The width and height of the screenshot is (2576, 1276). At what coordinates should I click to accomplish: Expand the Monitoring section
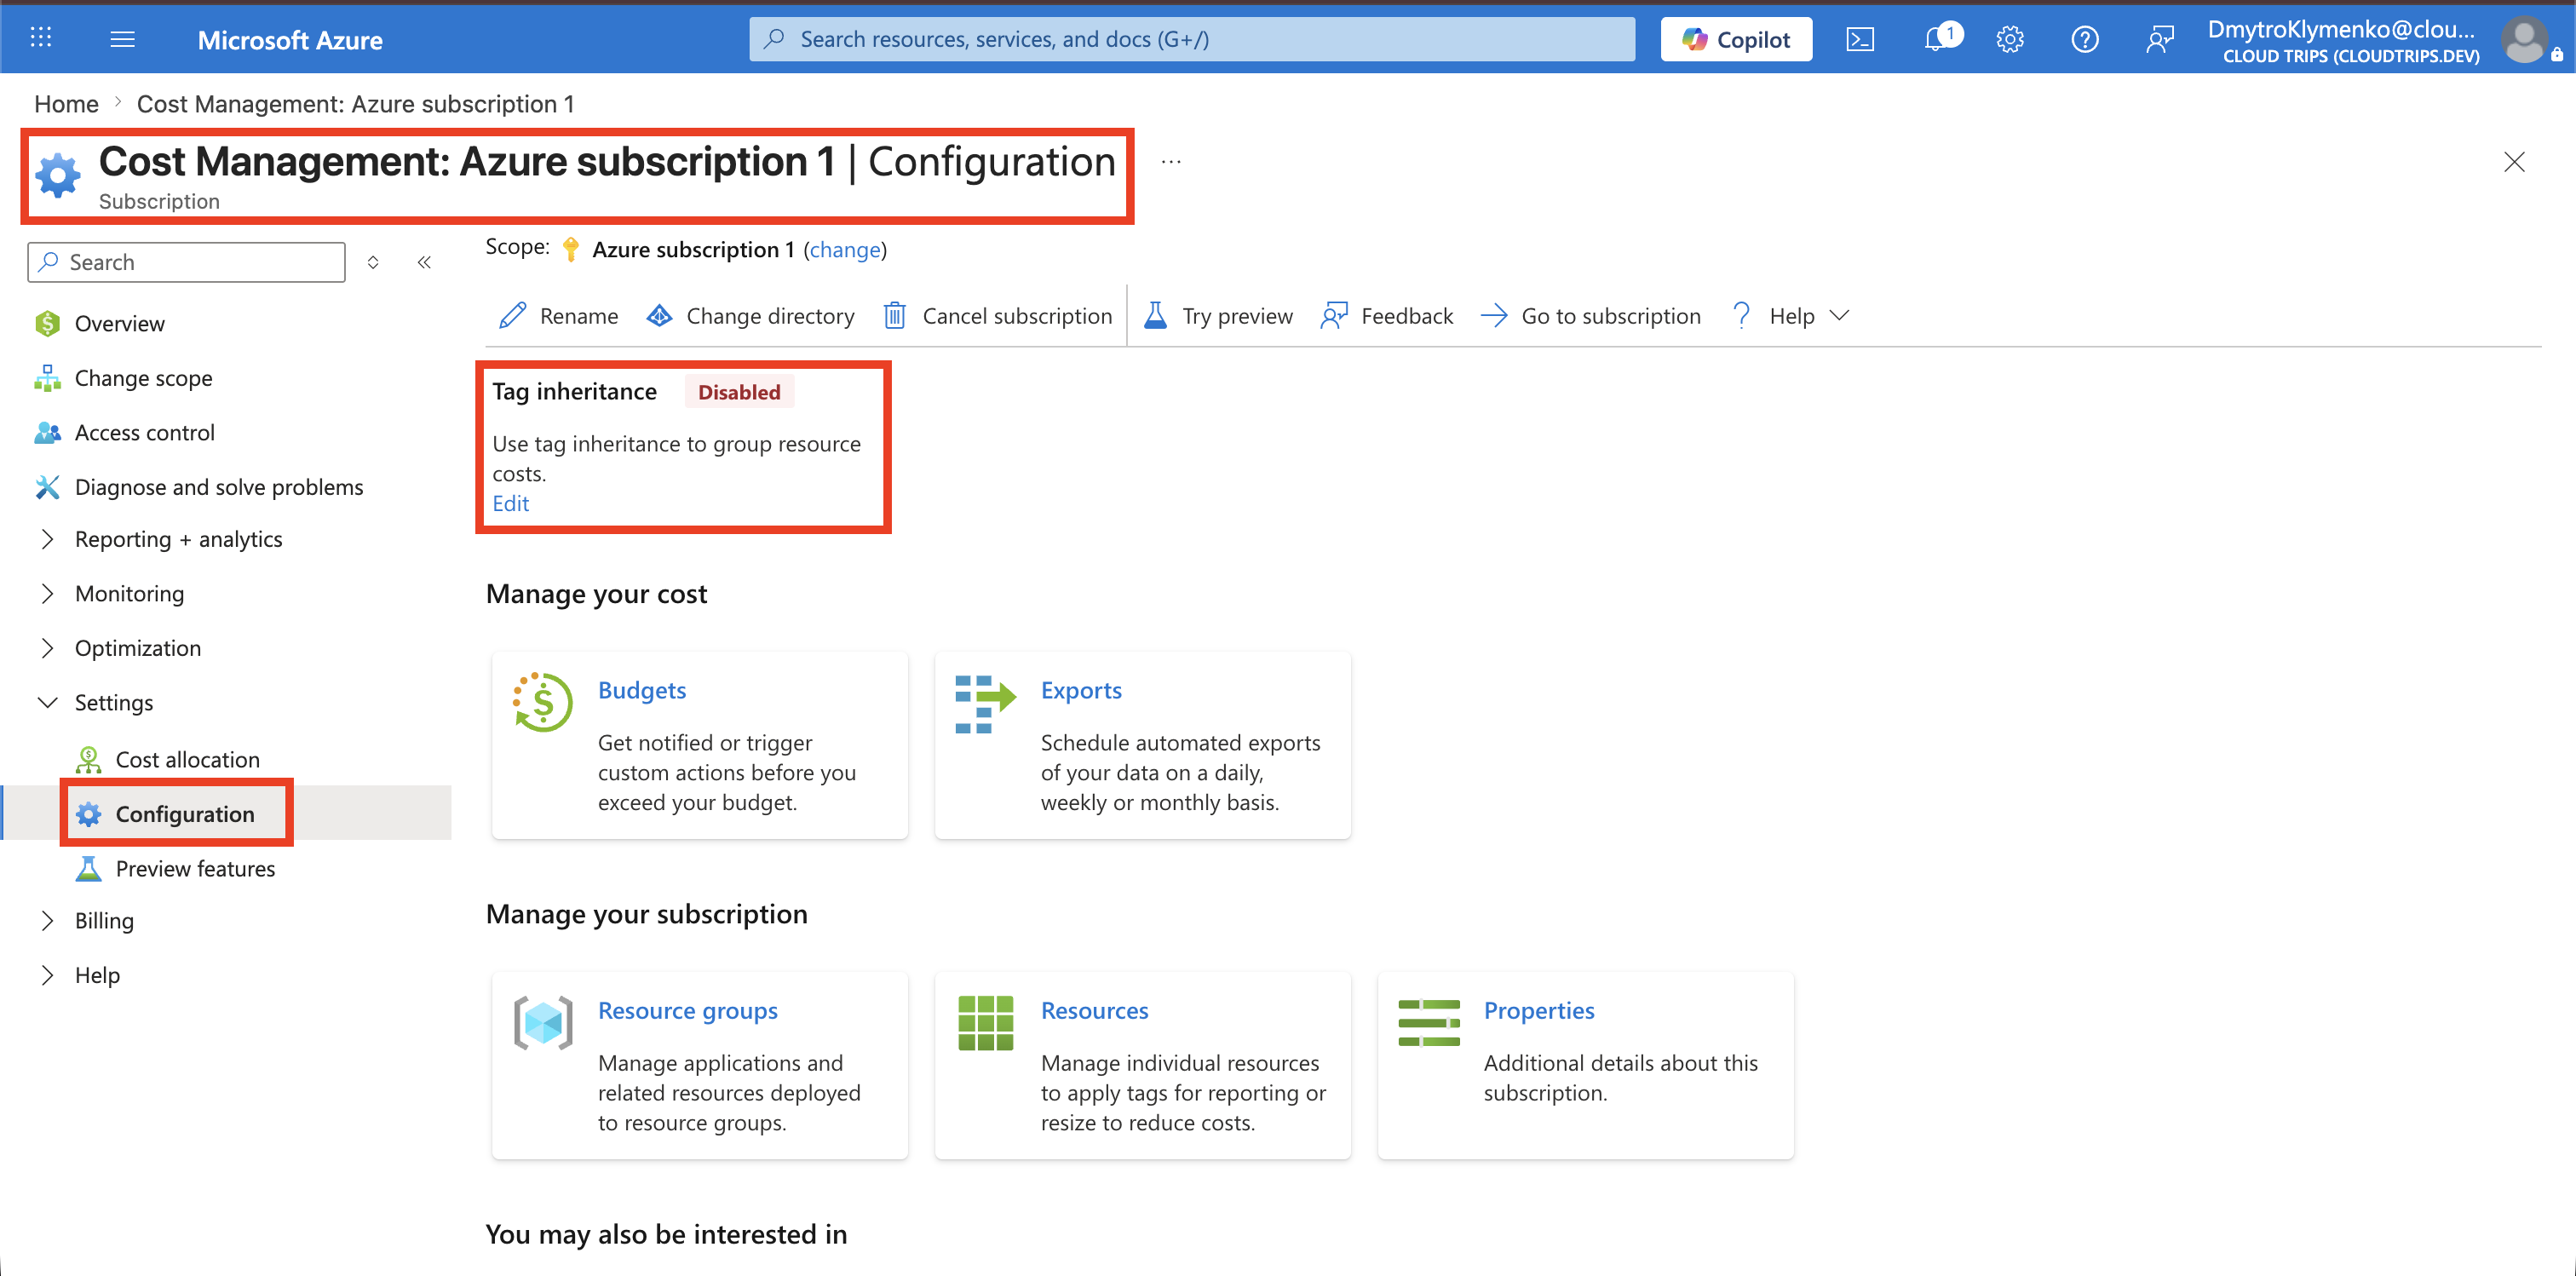click(x=130, y=594)
